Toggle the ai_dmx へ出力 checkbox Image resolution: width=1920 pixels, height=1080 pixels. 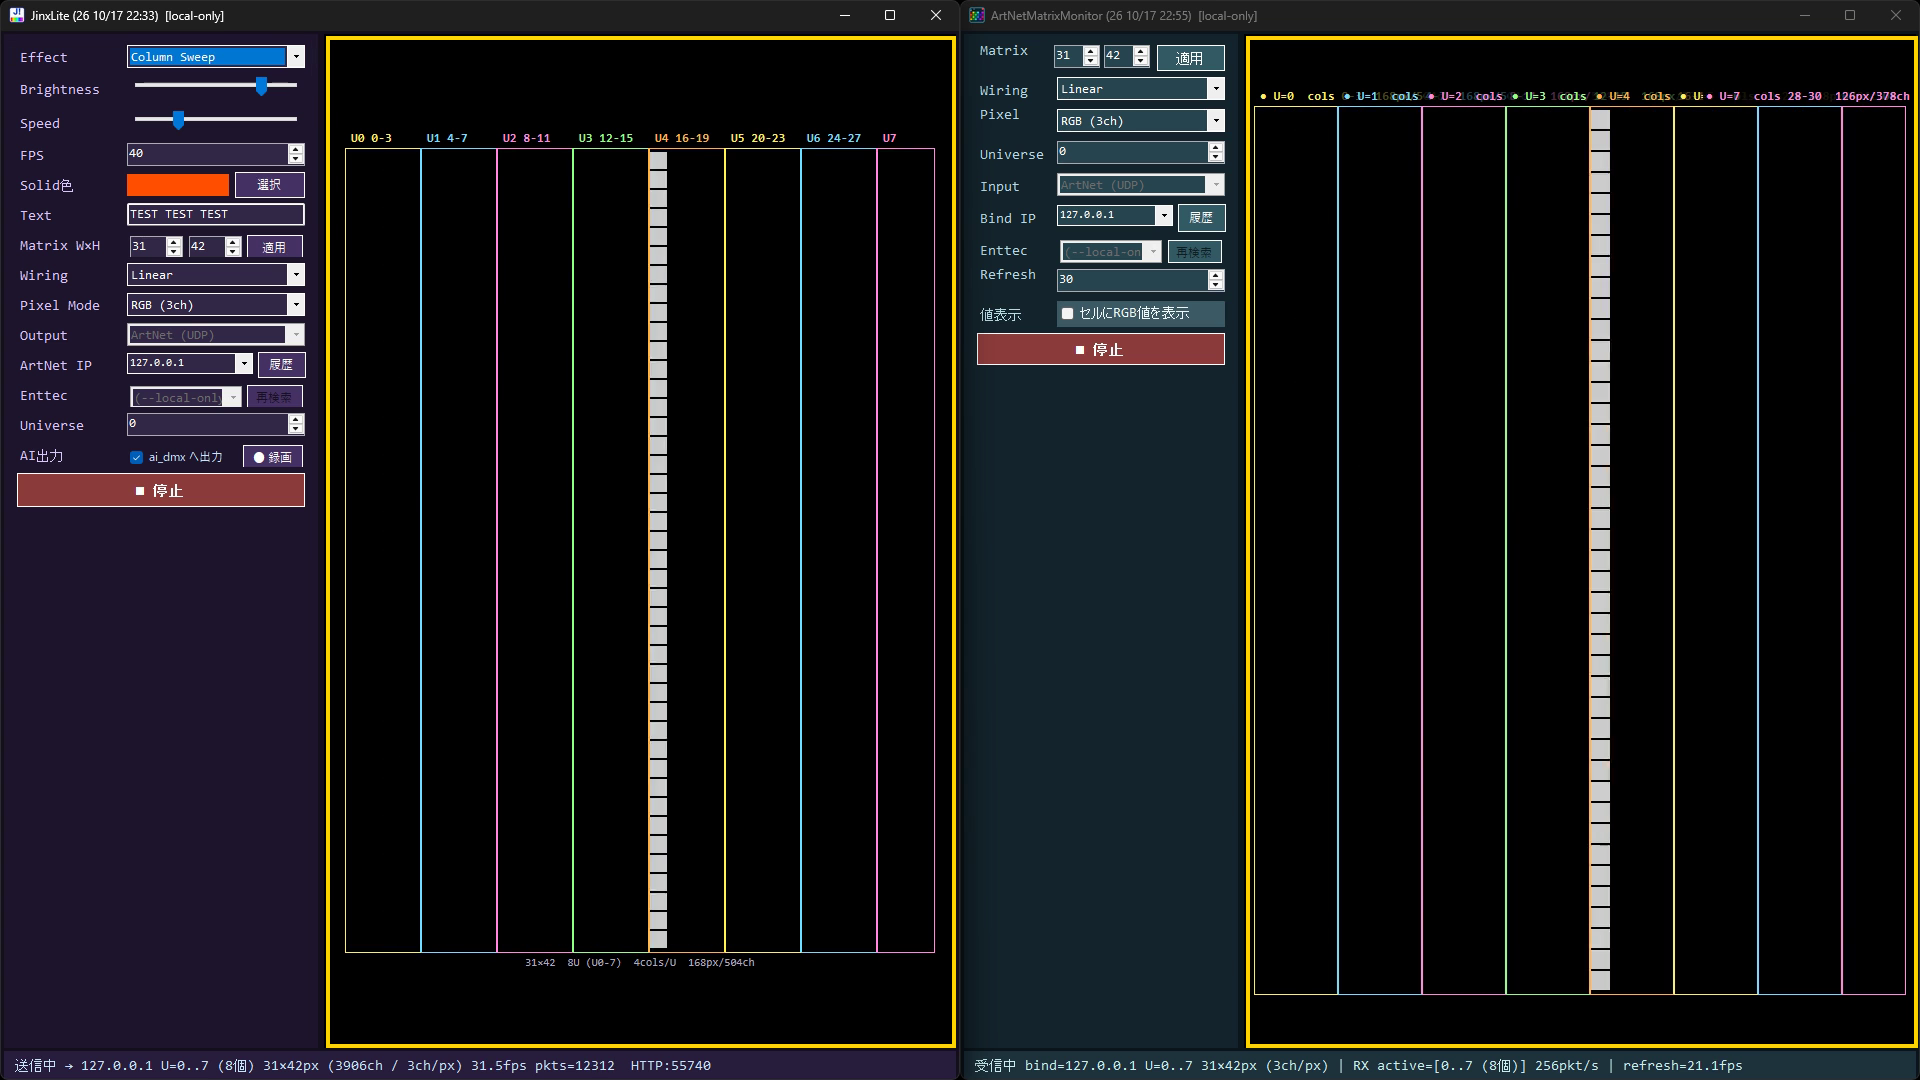point(137,457)
